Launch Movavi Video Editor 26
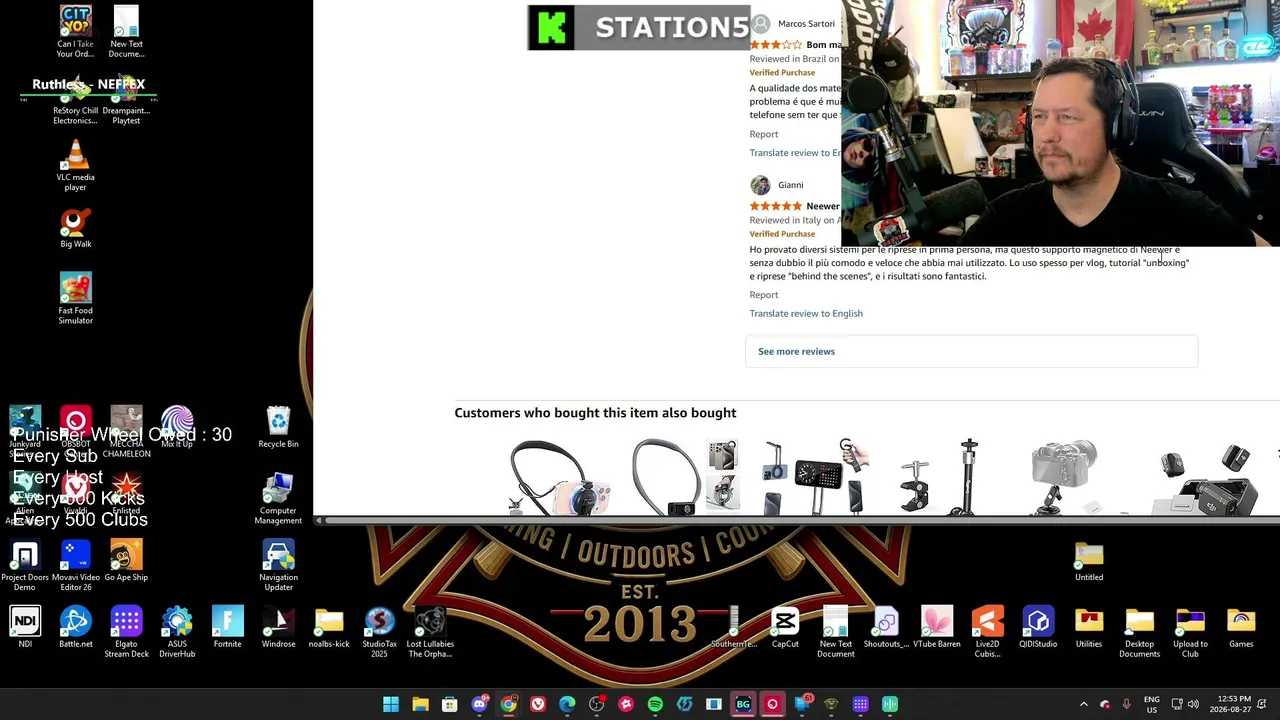 tap(75, 565)
